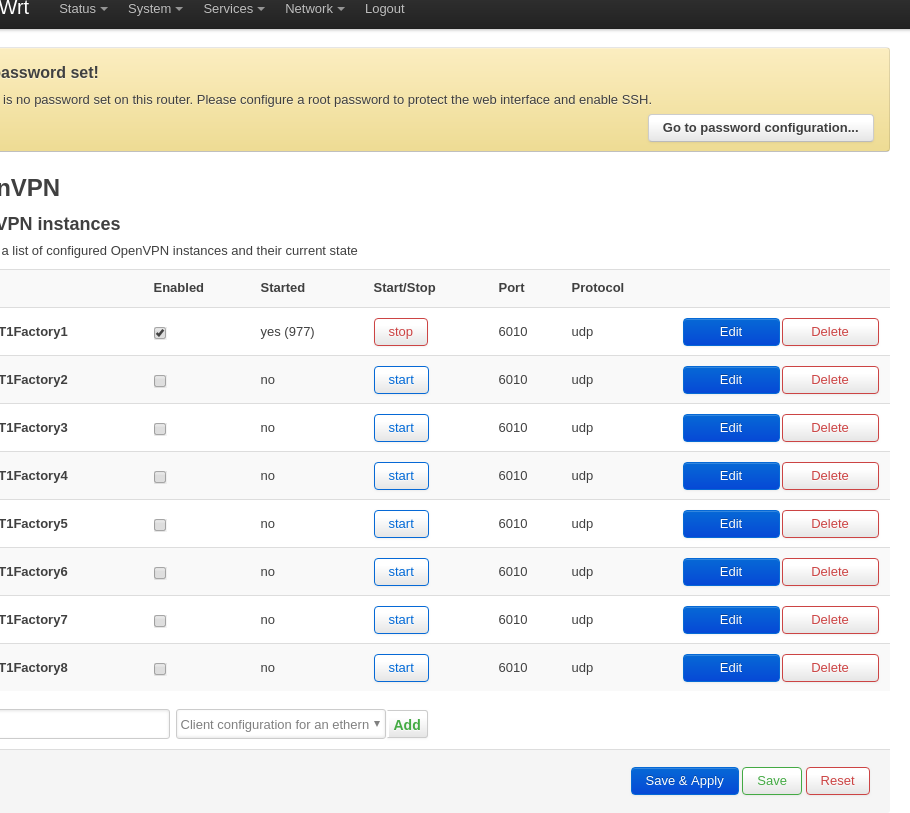Click the 'yes (977)' started status
910x813 pixels.
[x=287, y=332]
